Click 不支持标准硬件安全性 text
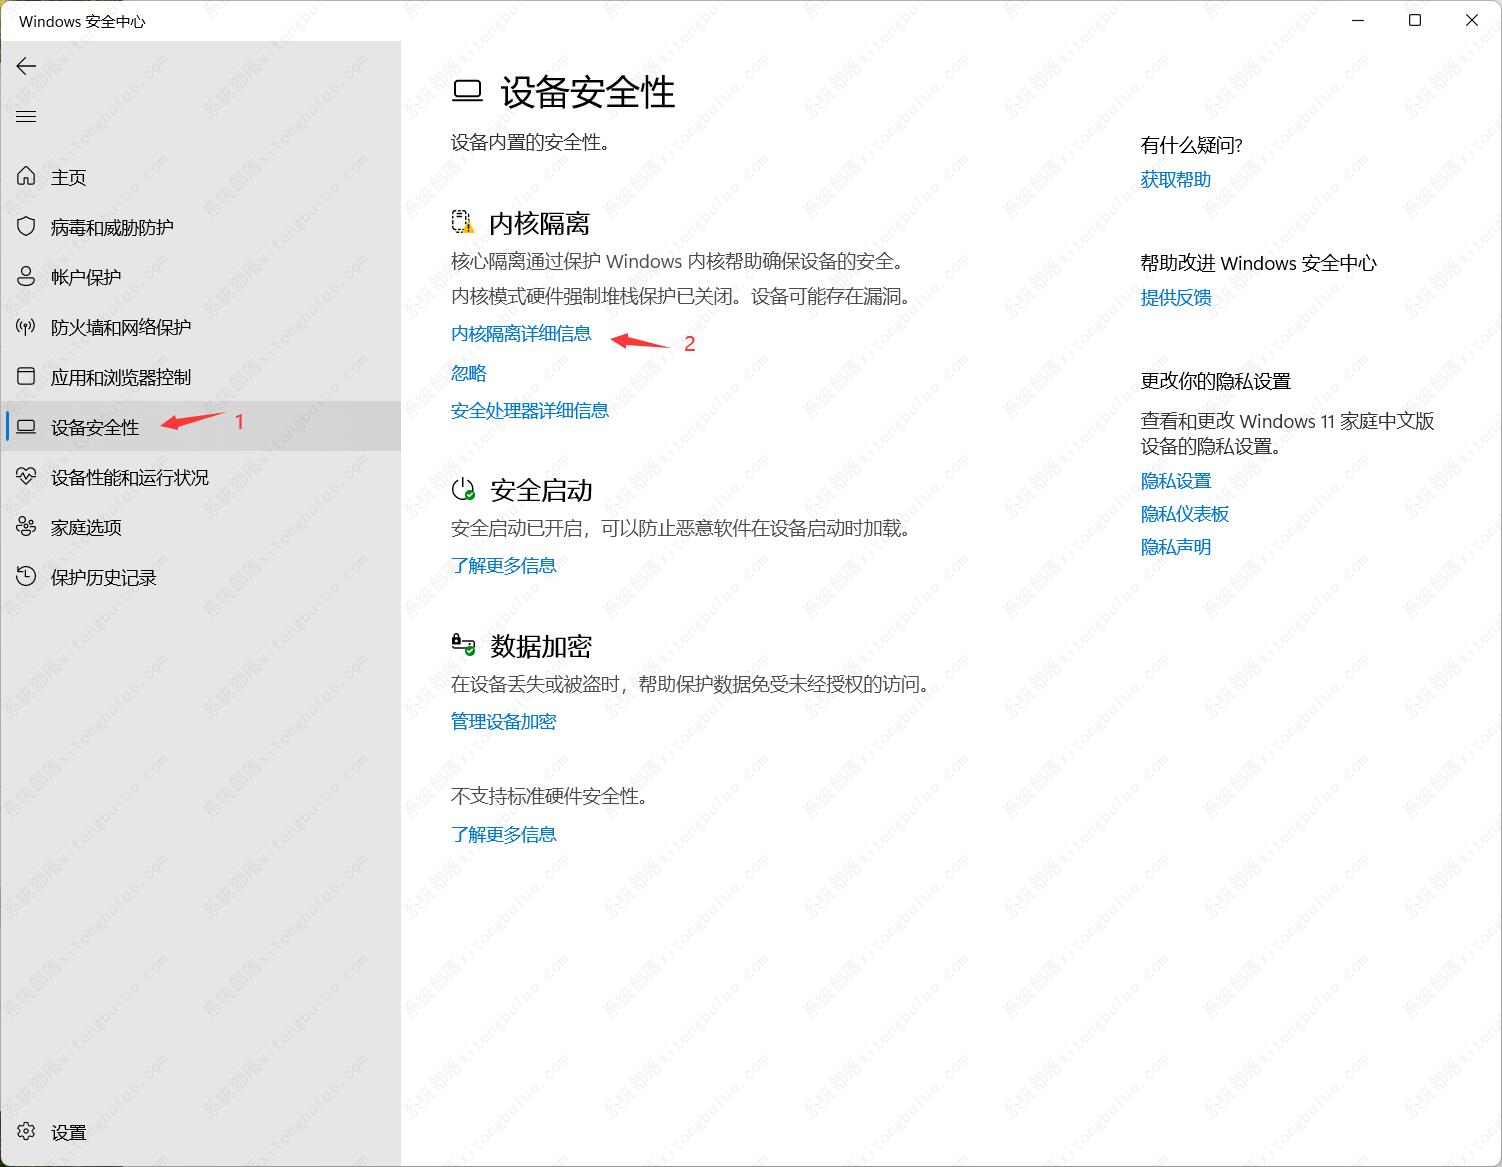The image size is (1502, 1167). (550, 796)
